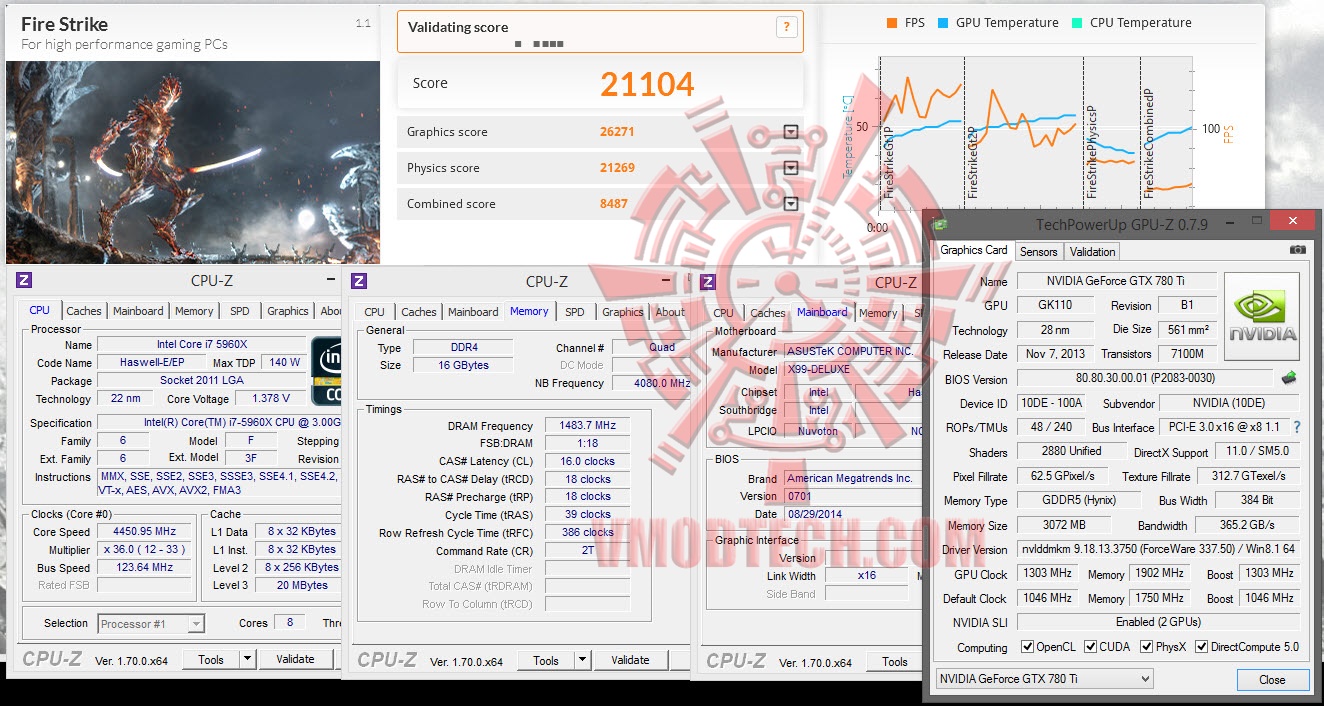Screen dimensions: 1324x706
Task: Click the Bandwidth value 365.2 GB/s
Action: pyautogui.click(x=1245, y=525)
